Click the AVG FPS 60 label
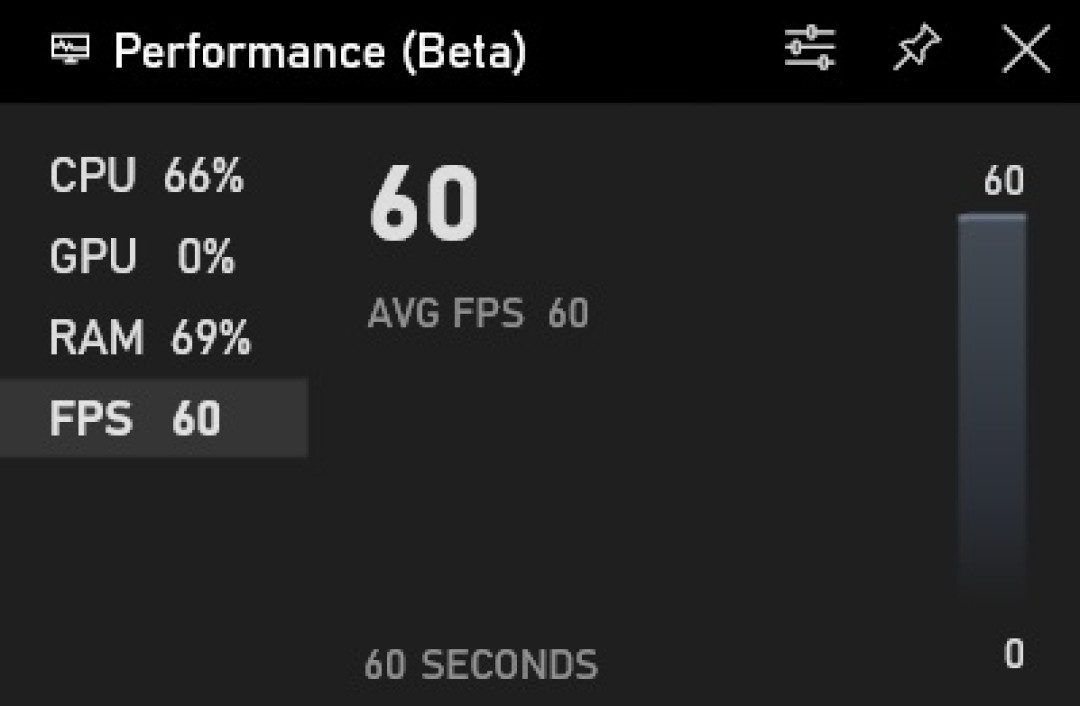This screenshot has height=706, width=1080. [478, 314]
